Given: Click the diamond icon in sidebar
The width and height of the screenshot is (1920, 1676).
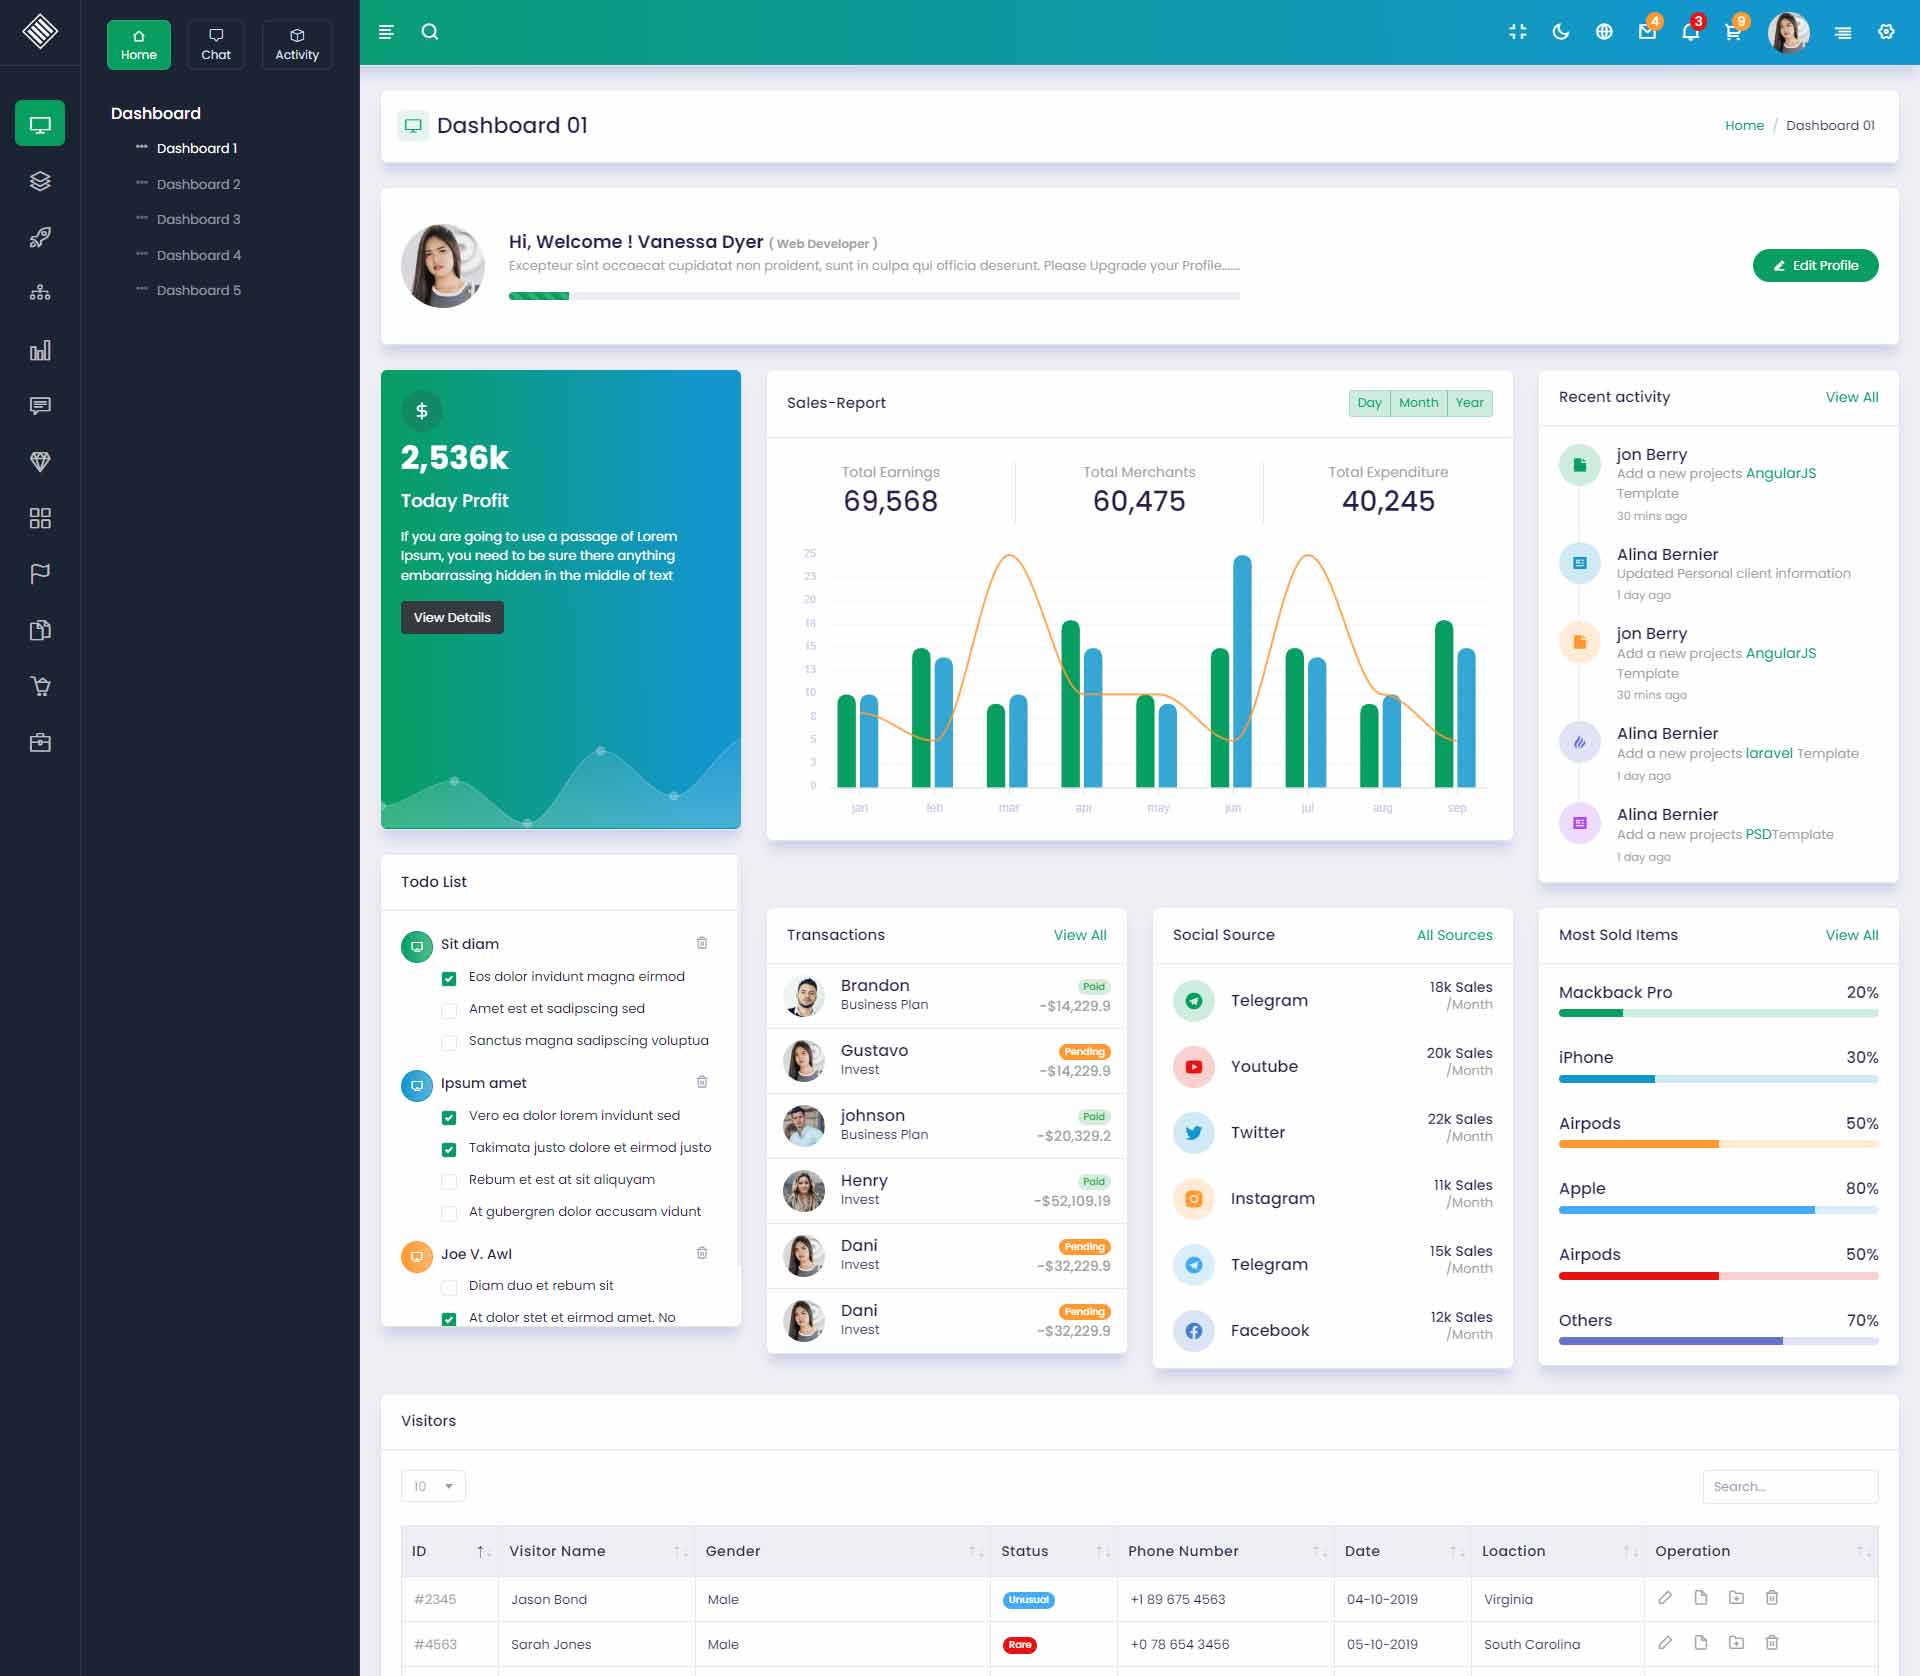Looking at the screenshot, I should coord(40,461).
